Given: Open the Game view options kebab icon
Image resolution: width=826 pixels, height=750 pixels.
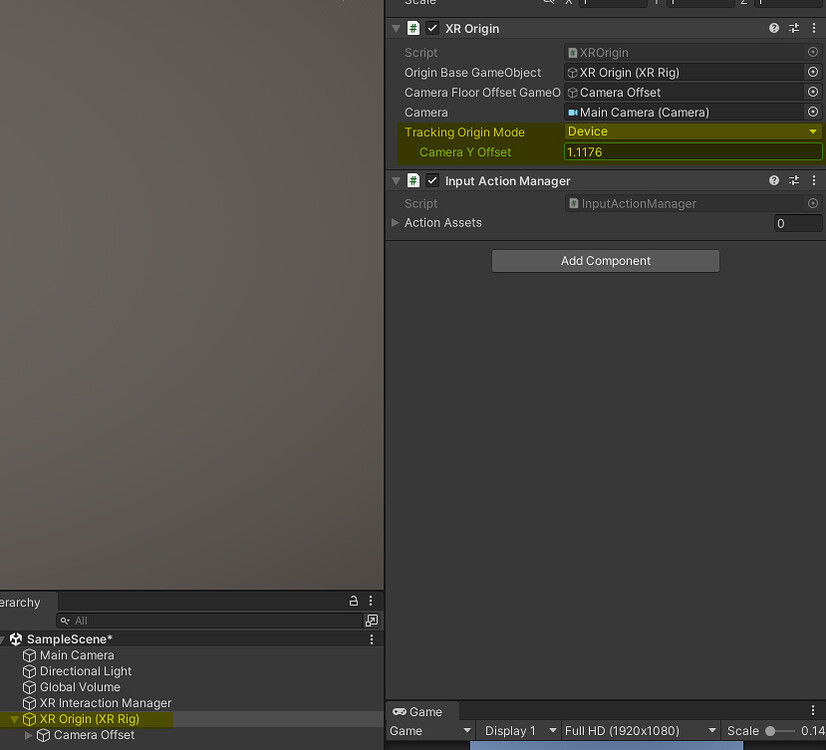Looking at the screenshot, I should click(812, 710).
